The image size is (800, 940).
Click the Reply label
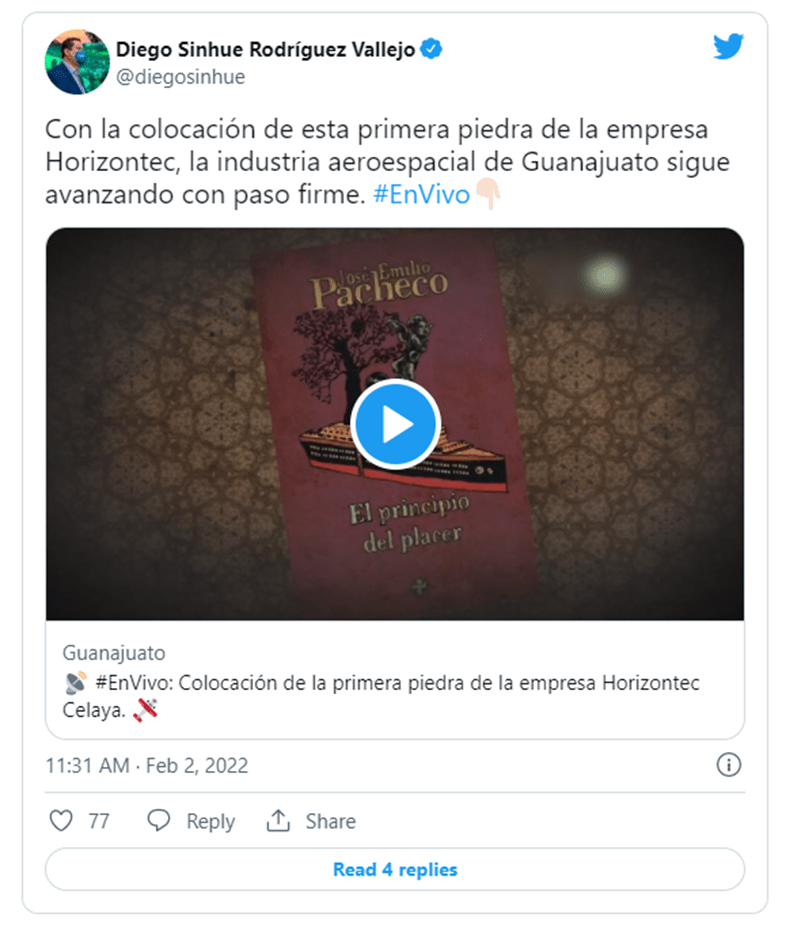(x=210, y=821)
